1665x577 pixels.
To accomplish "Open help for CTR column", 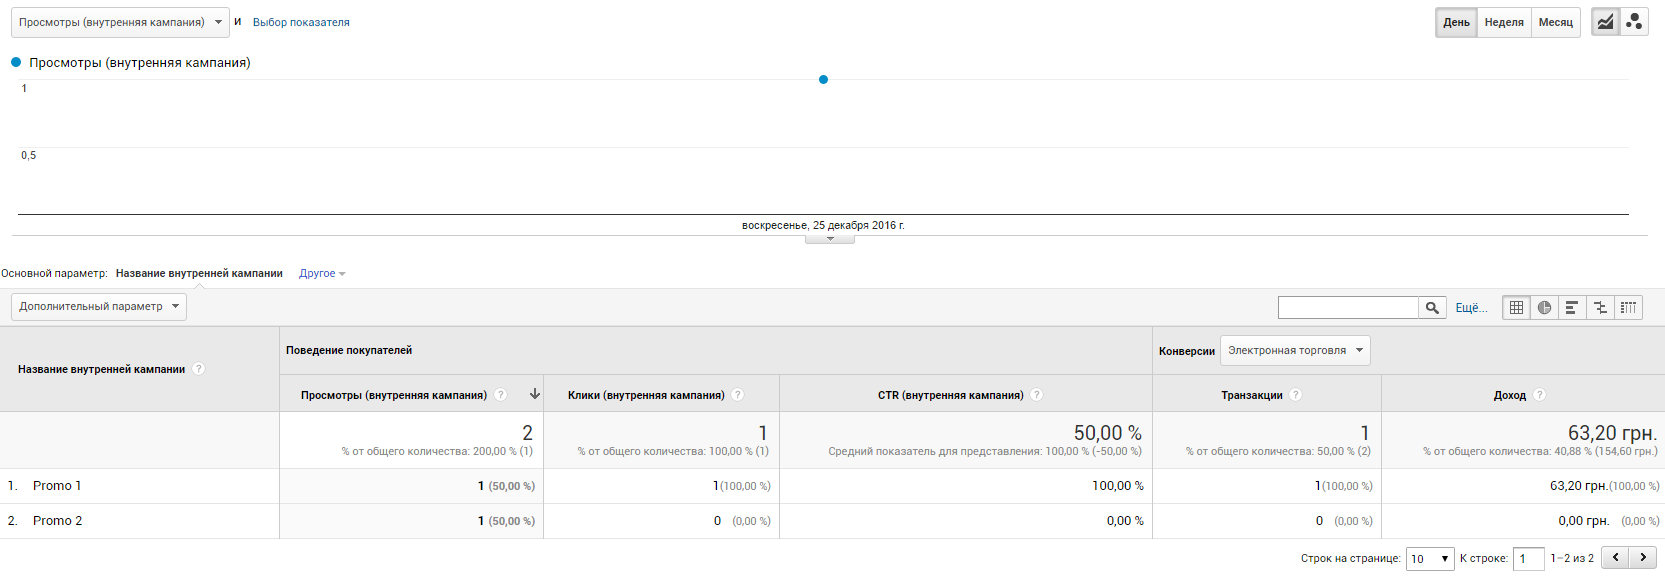I will pyautogui.click(x=1037, y=395).
